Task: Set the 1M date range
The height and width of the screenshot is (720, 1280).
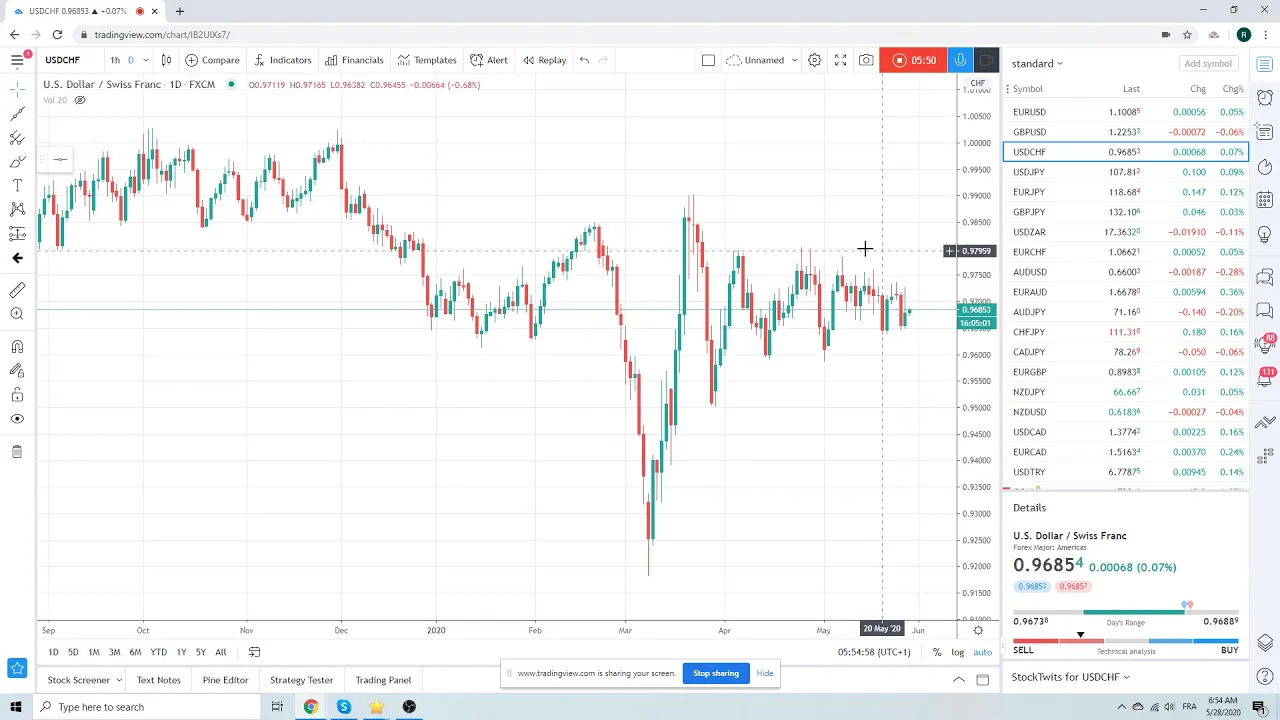Action: coord(93,652)
